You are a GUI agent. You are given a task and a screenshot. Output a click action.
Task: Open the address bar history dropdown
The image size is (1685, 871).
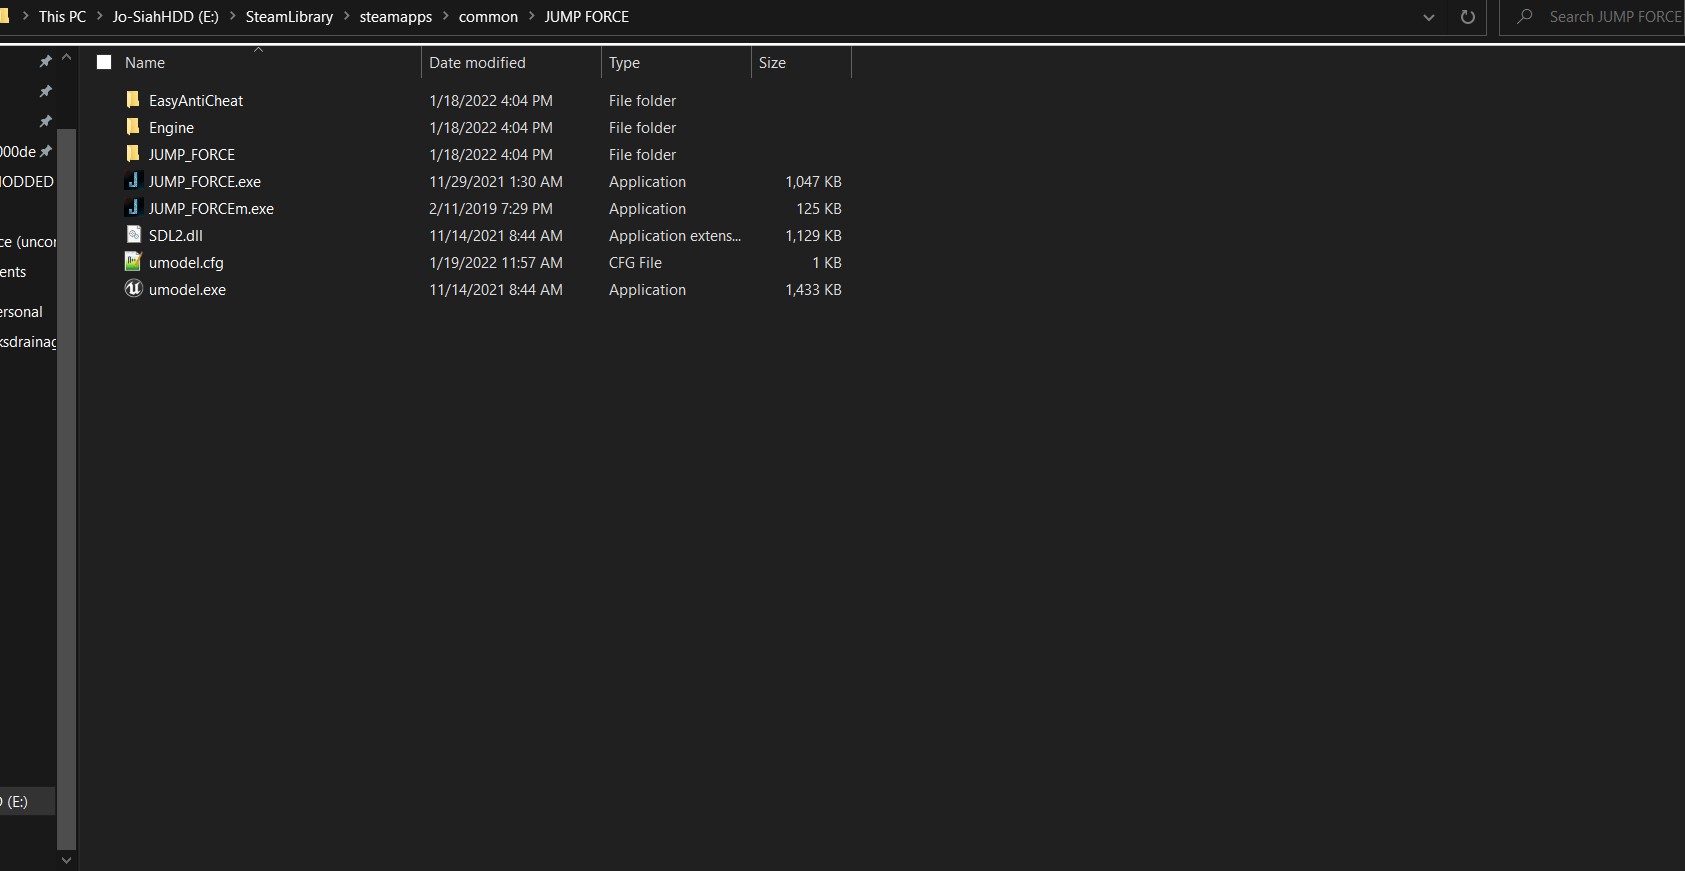1429,17
